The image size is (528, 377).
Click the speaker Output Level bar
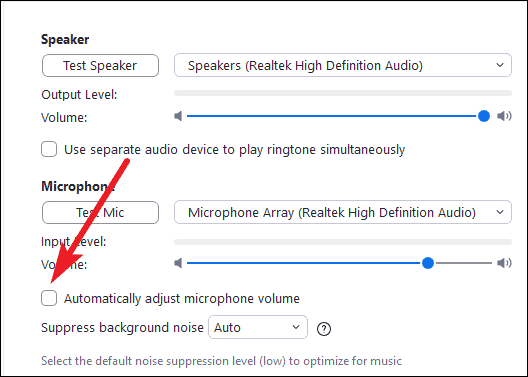pyautogui.click(x=343, y=93)
